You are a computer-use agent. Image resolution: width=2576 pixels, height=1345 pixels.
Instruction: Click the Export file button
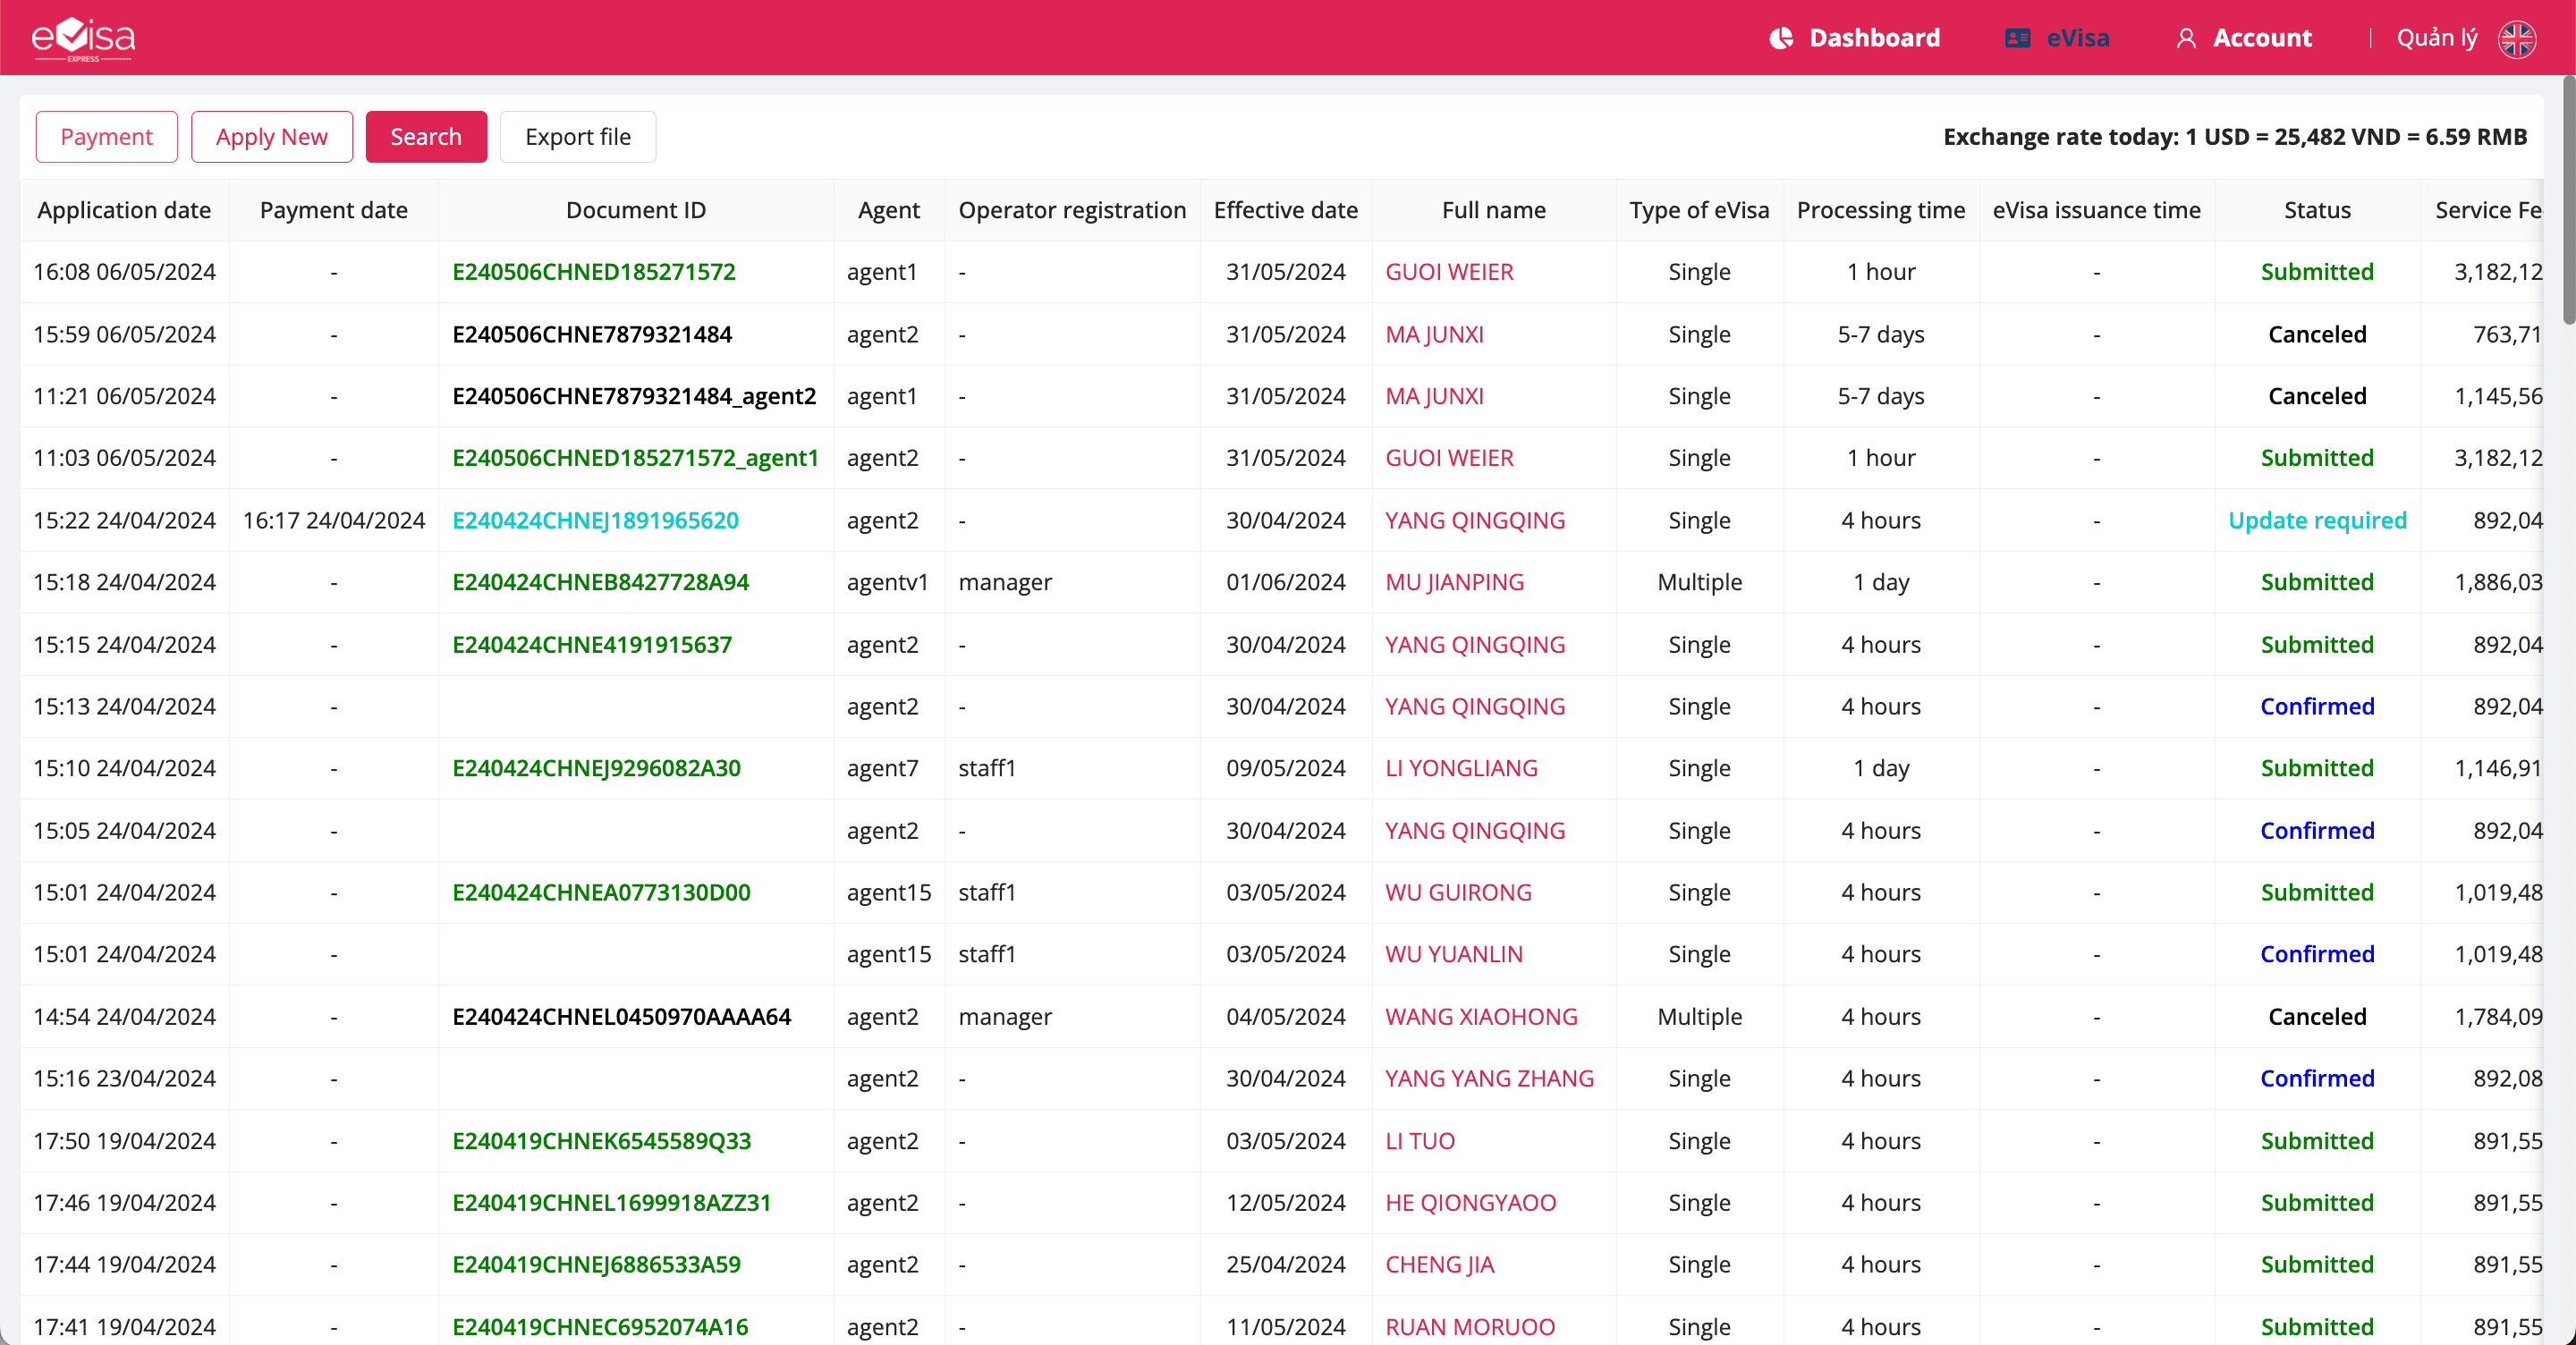click(577, 137)
